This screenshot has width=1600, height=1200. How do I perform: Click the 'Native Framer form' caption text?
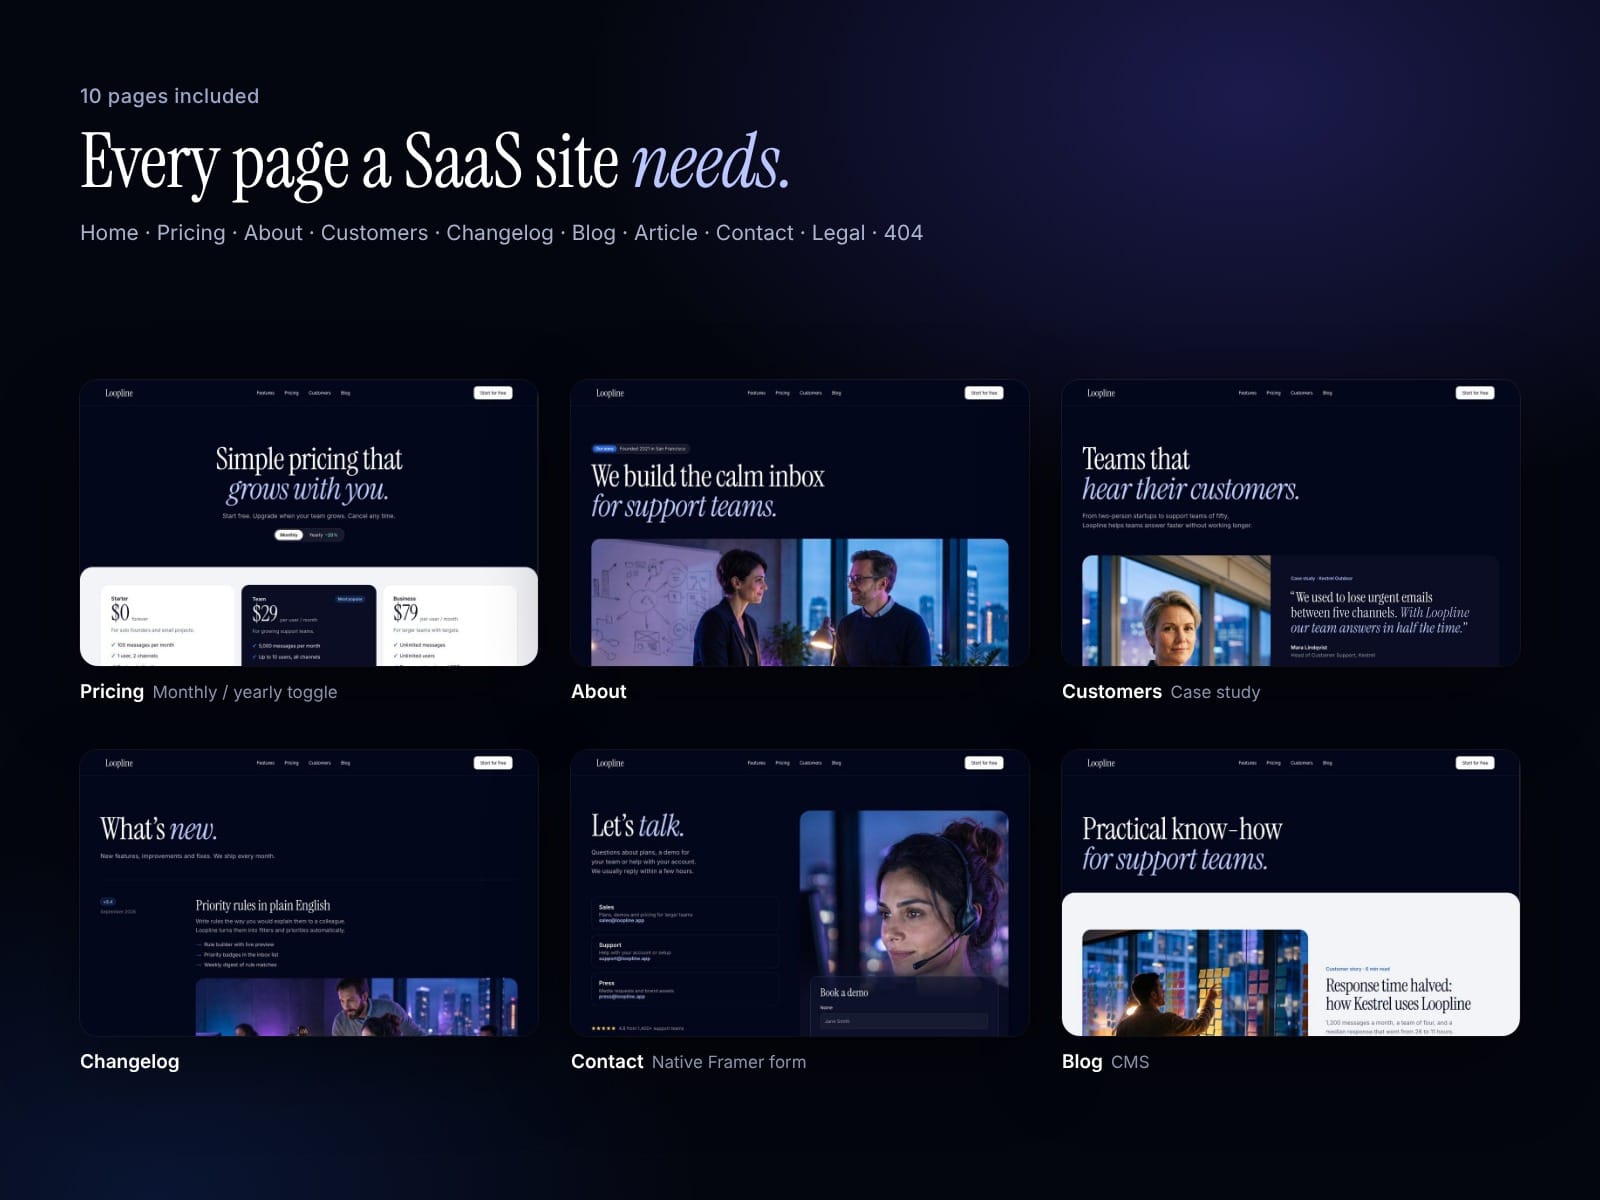pyautogui.click(x=729, y=1062)
